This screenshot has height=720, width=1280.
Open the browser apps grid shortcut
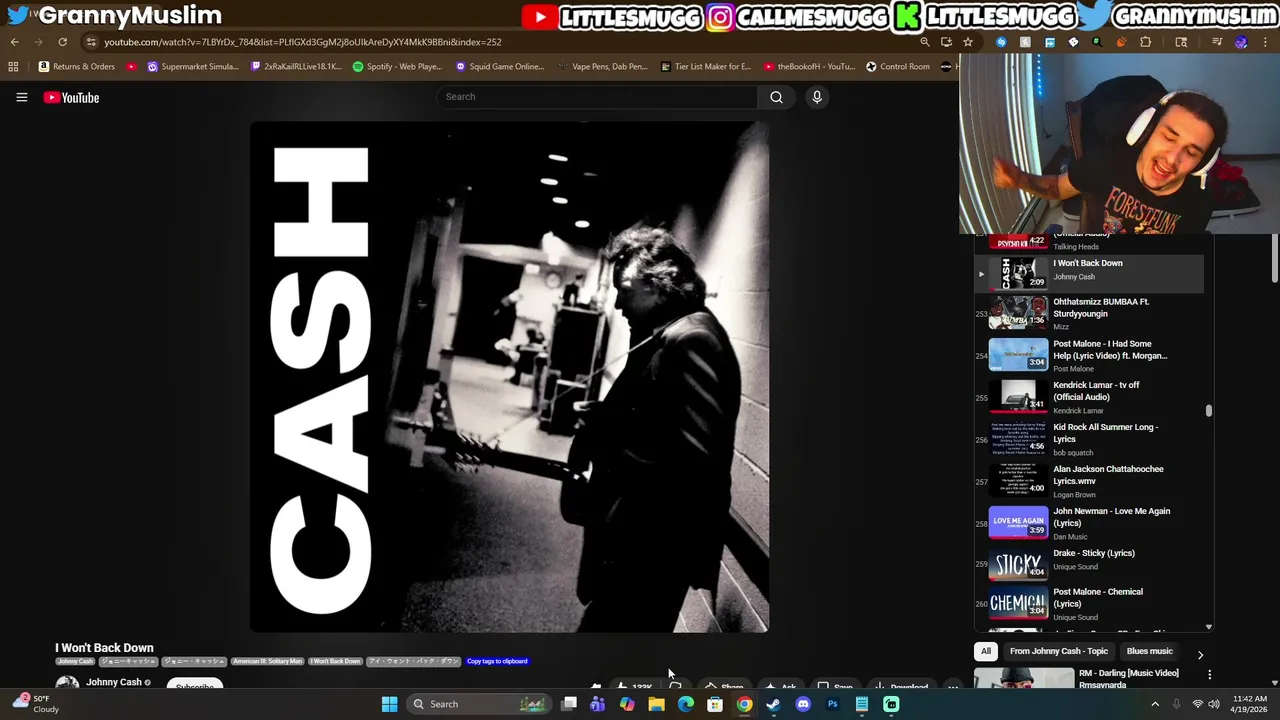[13, 66]
